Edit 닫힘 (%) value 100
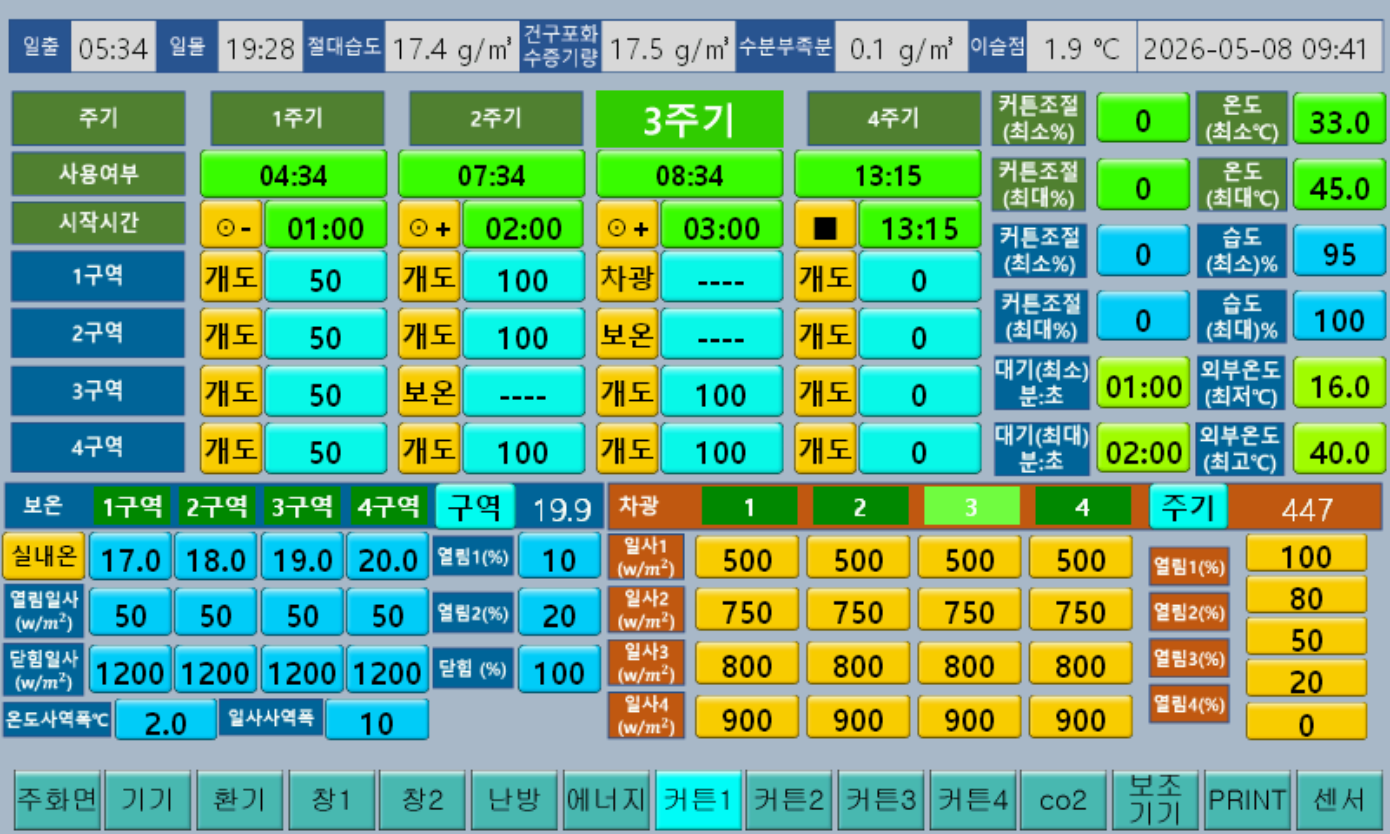This screenshot has height=834, width=1390. (559, 671)
